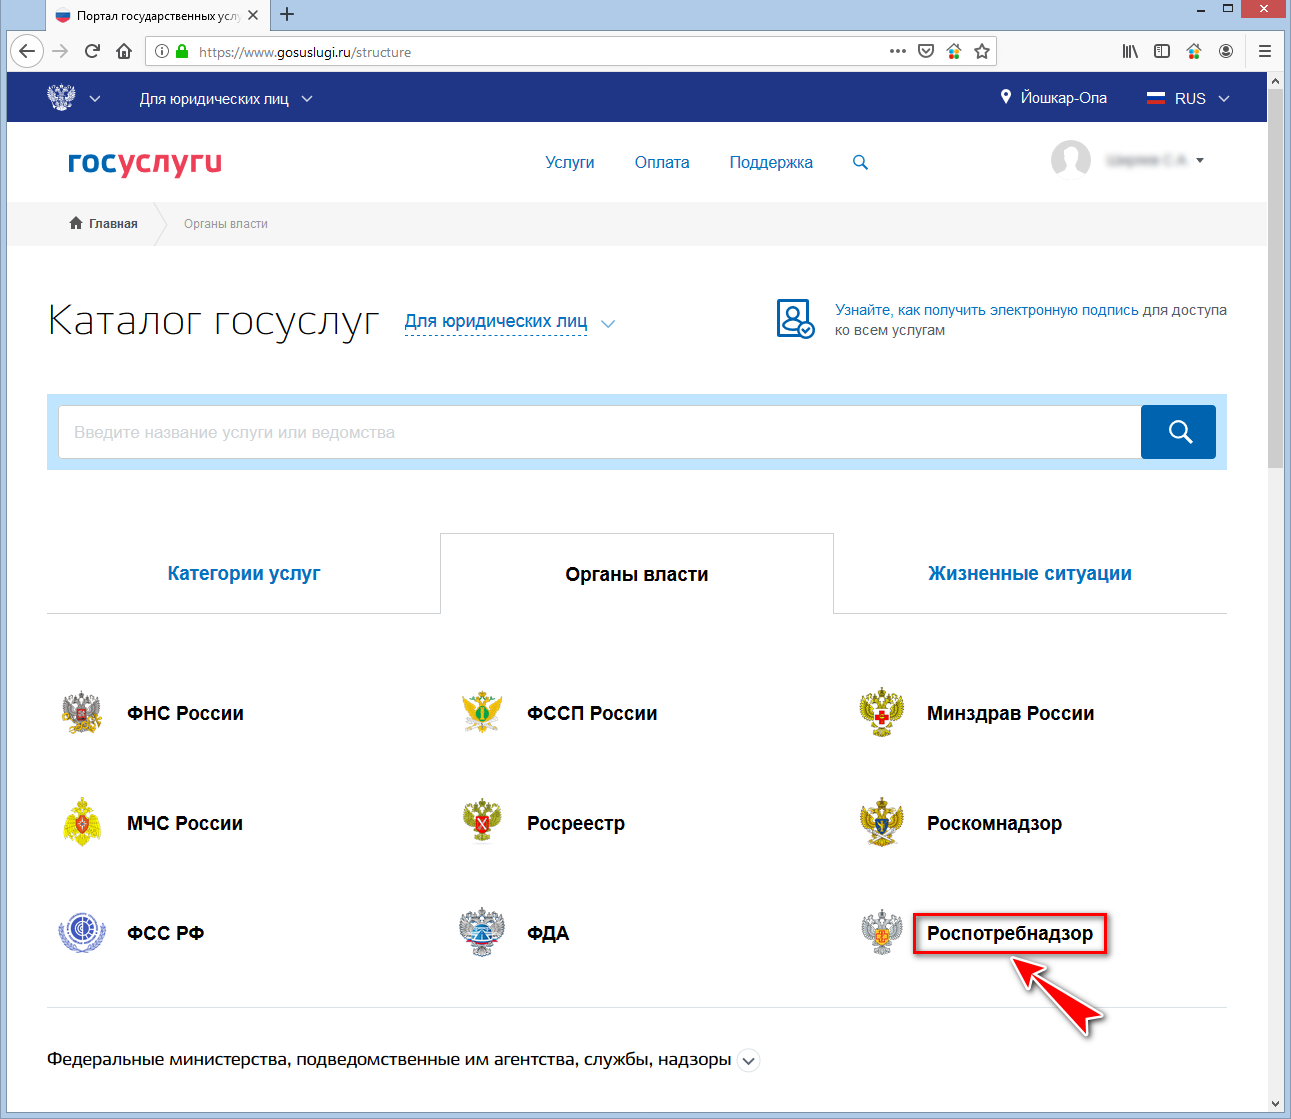Open Роскомнадзор agency link

pyautogui.click(x=994, y=823)
